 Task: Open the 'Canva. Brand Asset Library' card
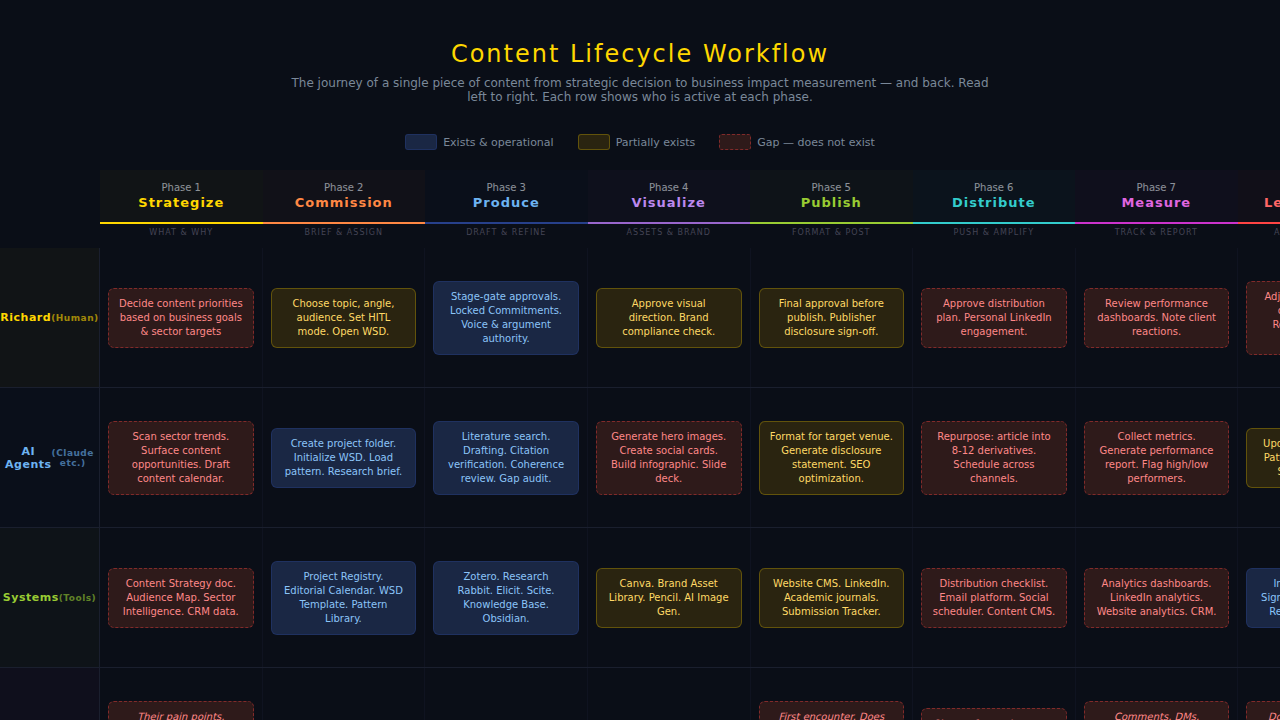pyautogui.click(x=668, y=597)
